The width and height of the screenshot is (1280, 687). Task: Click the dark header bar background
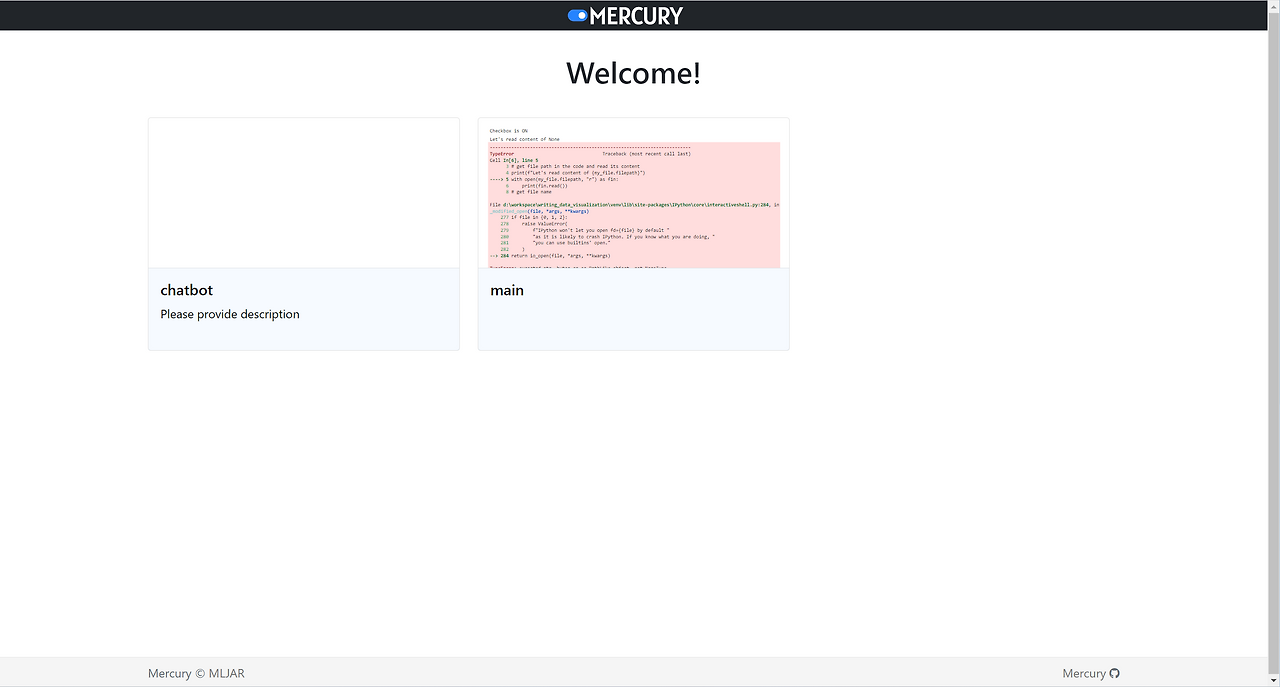click(300, 15)
